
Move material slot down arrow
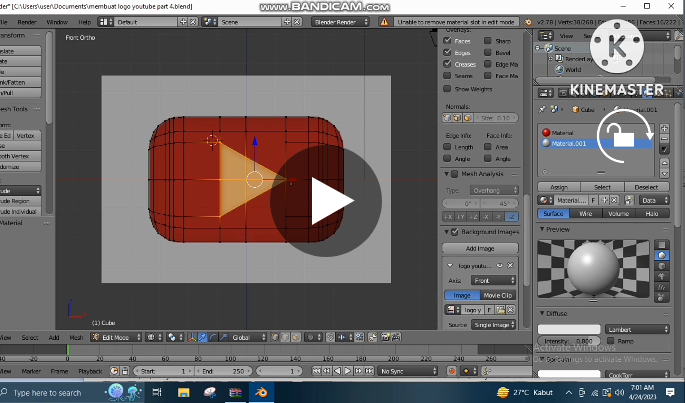[x=664, y=174]
